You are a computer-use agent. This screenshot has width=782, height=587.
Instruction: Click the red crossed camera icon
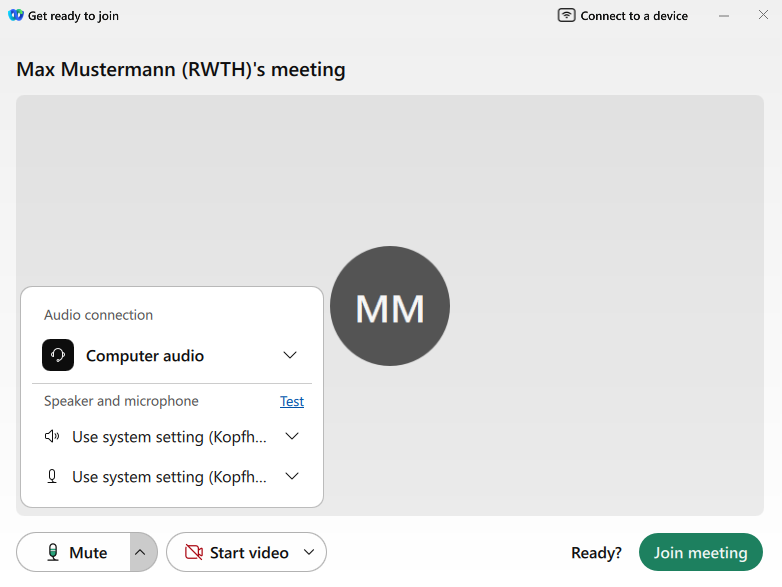click(194, 553)
